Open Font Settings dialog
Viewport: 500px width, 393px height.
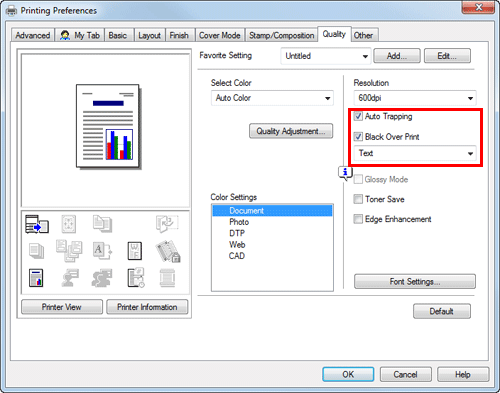coord(415,282)
